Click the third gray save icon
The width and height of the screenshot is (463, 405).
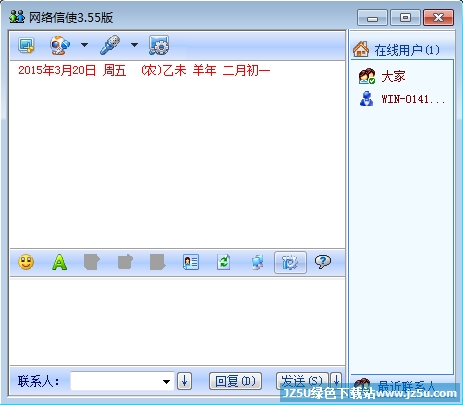(x=157, y=262)
